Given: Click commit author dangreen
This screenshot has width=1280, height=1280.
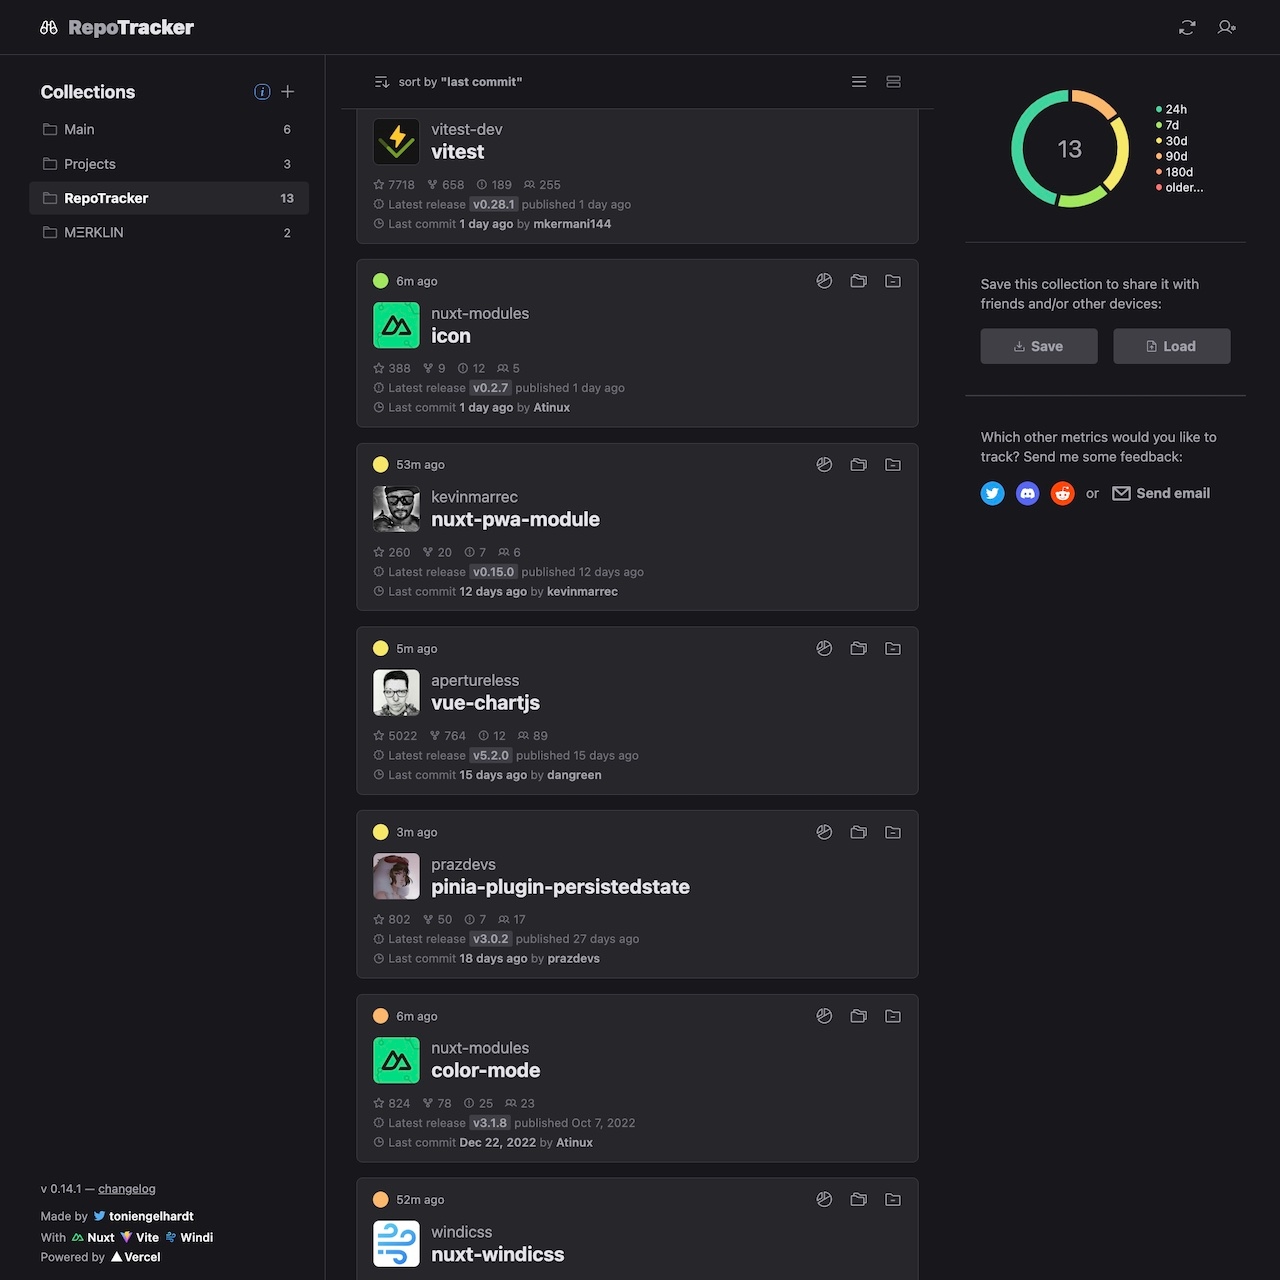Looking at the screenshot, I should tap(574, 775).
